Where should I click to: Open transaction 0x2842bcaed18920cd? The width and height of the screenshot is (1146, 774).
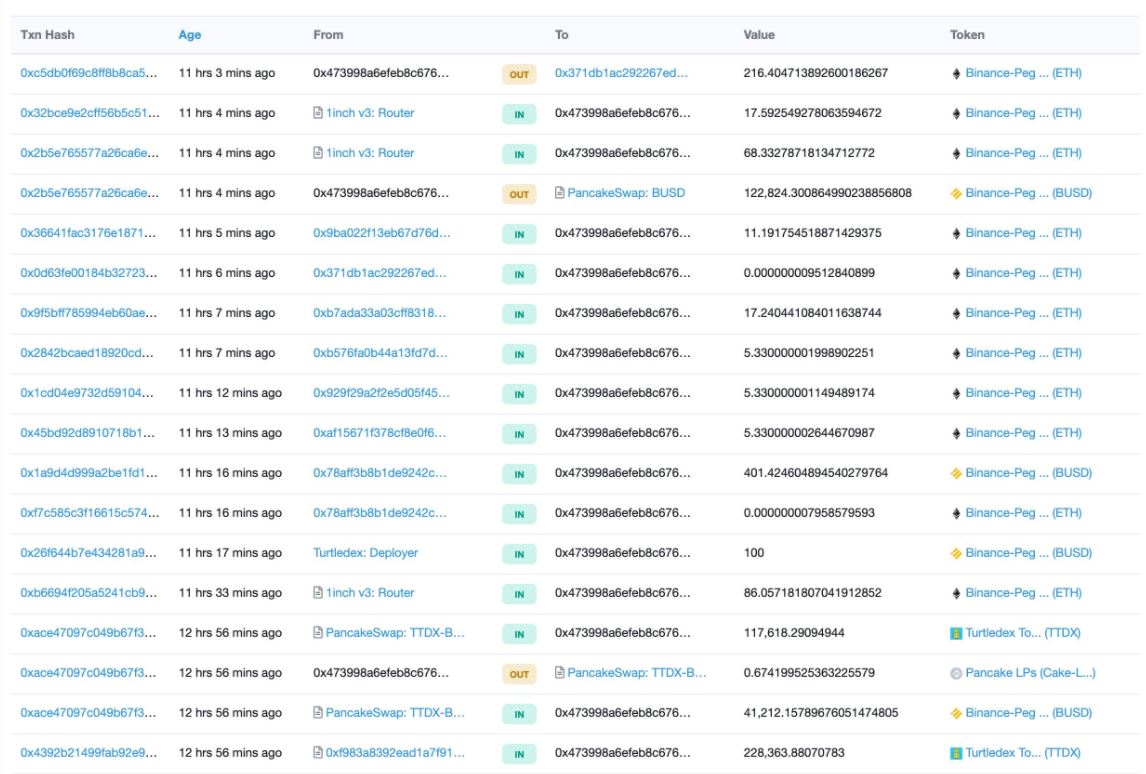point(87,352)
